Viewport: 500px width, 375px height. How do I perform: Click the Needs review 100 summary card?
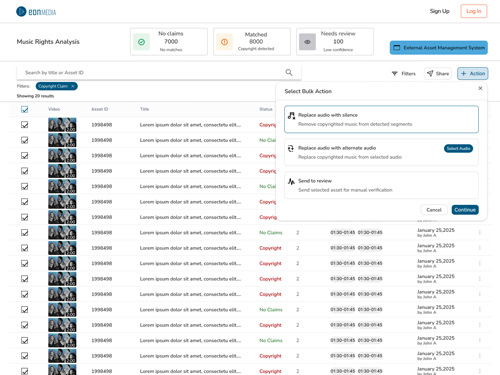click(335, 42)
